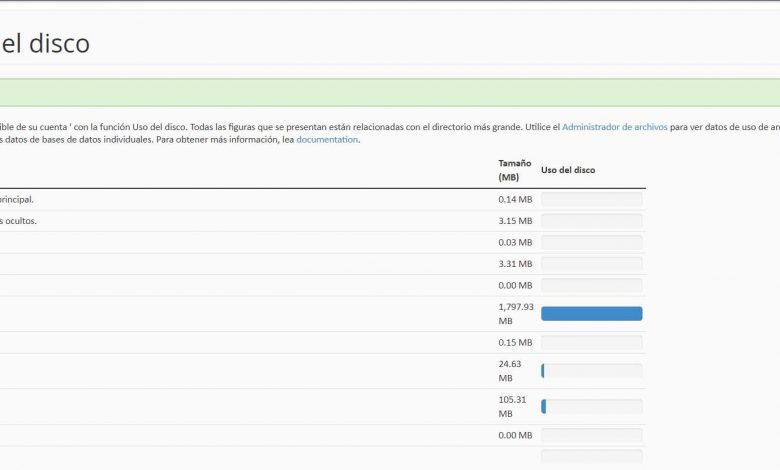The width and height of the screenshot is (780, 470).
Task: Click the usage bar for 24.63 MB row
Action: tap(591, 371)
